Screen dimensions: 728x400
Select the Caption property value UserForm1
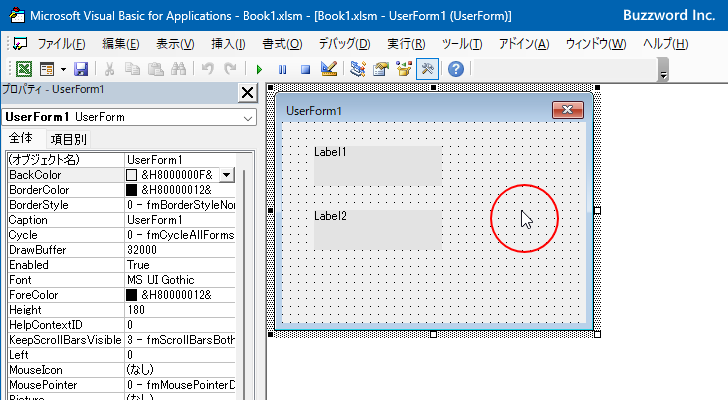(180, 220)
